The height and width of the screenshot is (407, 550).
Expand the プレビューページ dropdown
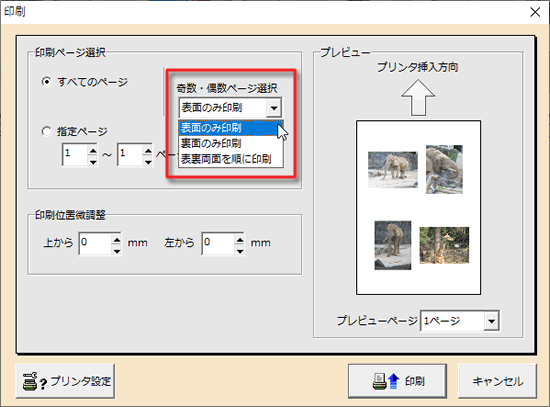491,320
